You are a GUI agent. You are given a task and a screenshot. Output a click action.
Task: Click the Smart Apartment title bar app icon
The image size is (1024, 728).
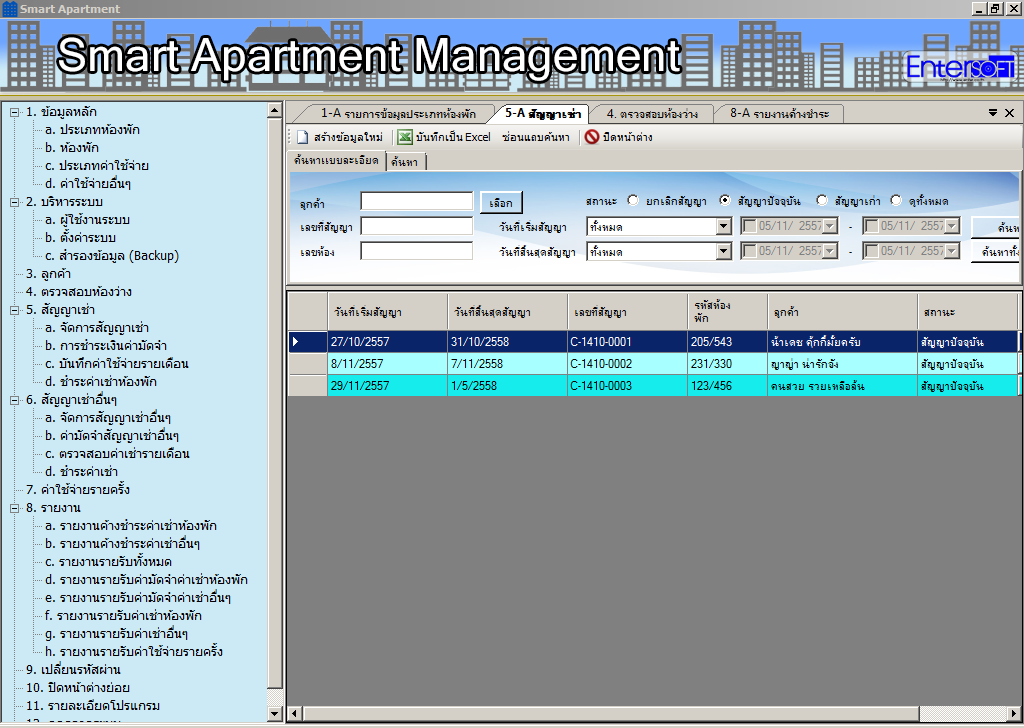click(x=10, y=8)
